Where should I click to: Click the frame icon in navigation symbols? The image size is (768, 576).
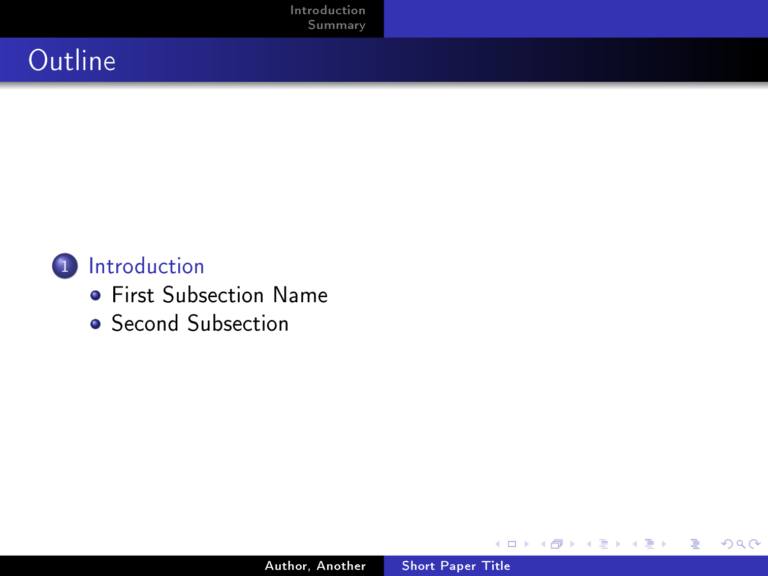556,544
